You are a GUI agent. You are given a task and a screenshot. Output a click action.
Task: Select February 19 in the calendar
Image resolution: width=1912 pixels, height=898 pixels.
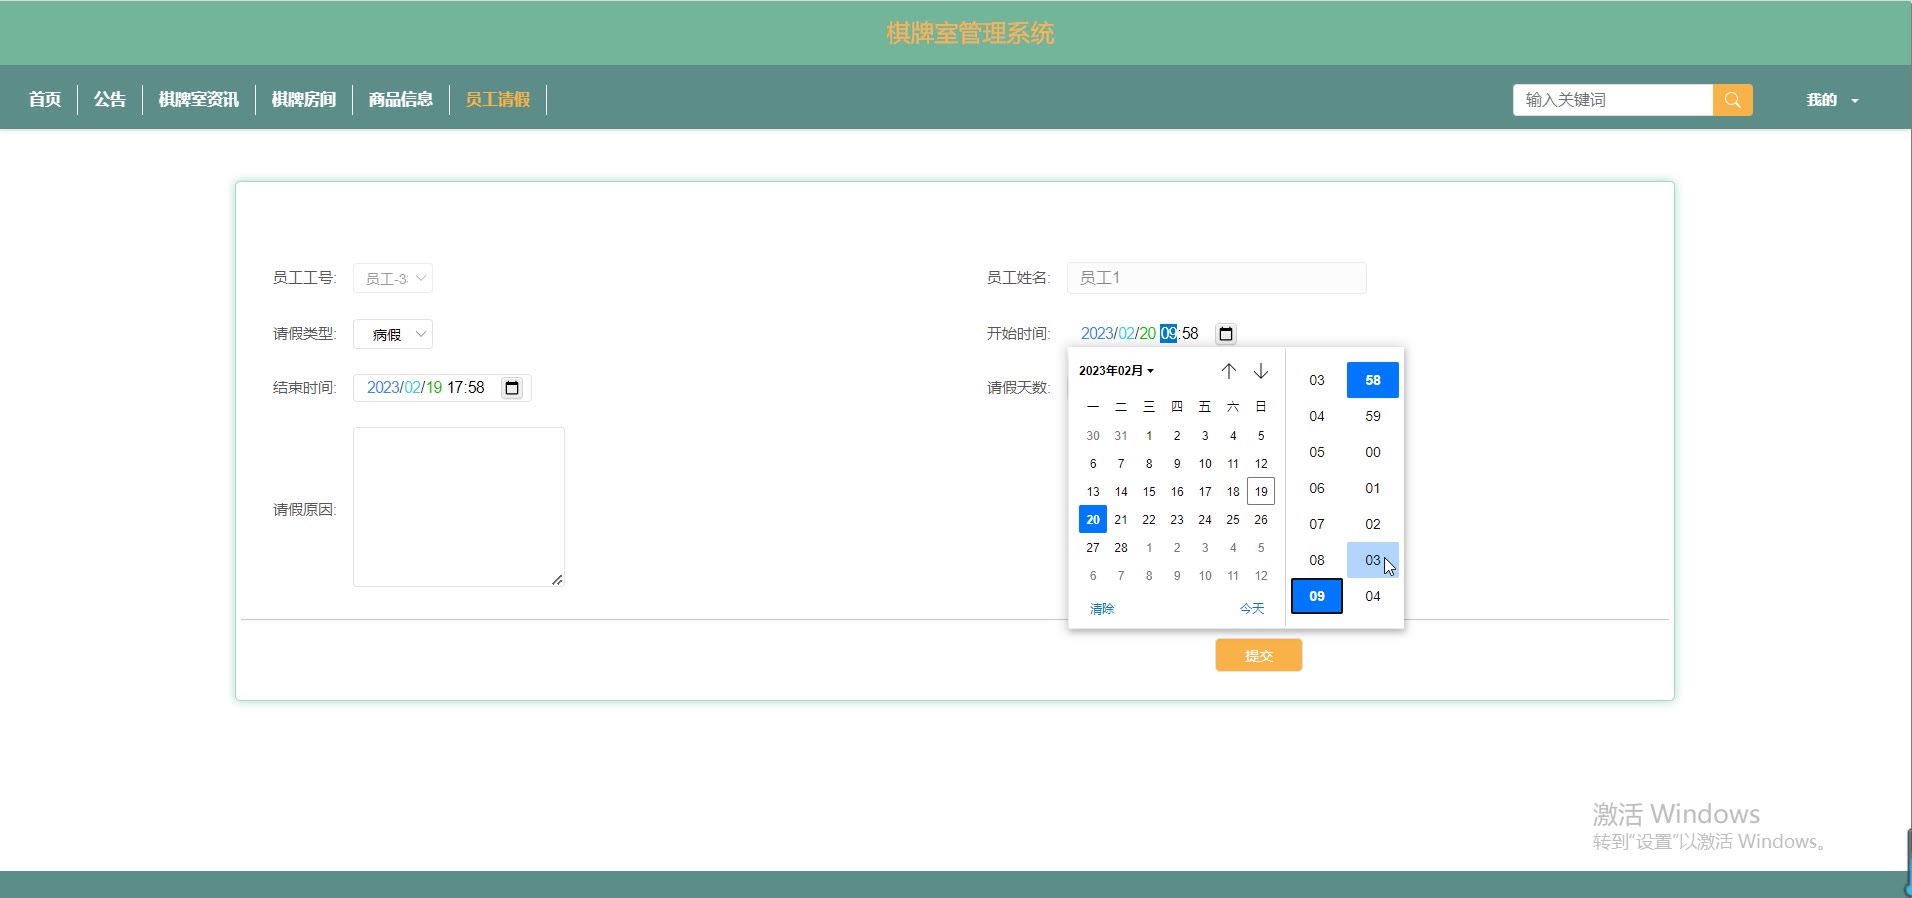tap(1261, 491)
